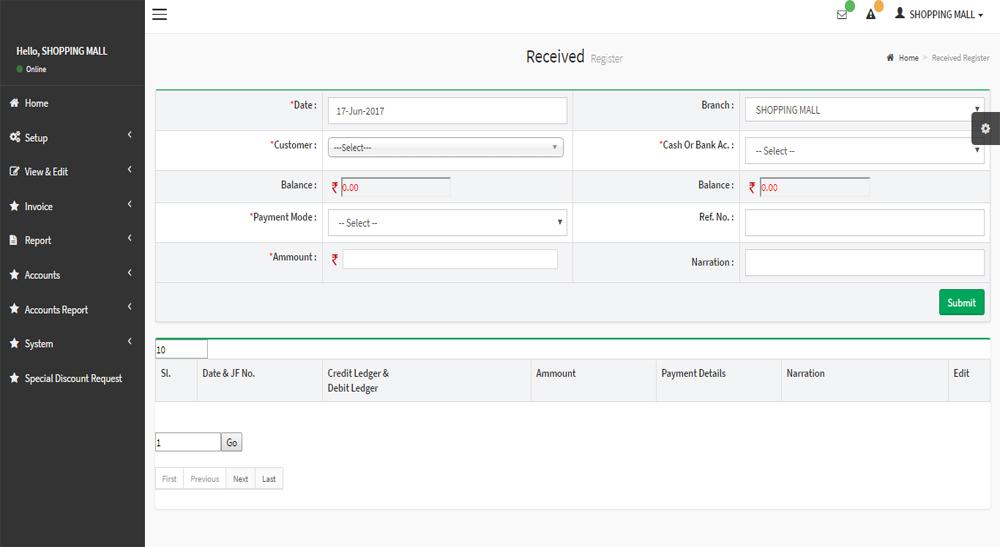Click the settings gear panel icon
The height and width of the screenshot is (547, 1000).
(985, 128)
